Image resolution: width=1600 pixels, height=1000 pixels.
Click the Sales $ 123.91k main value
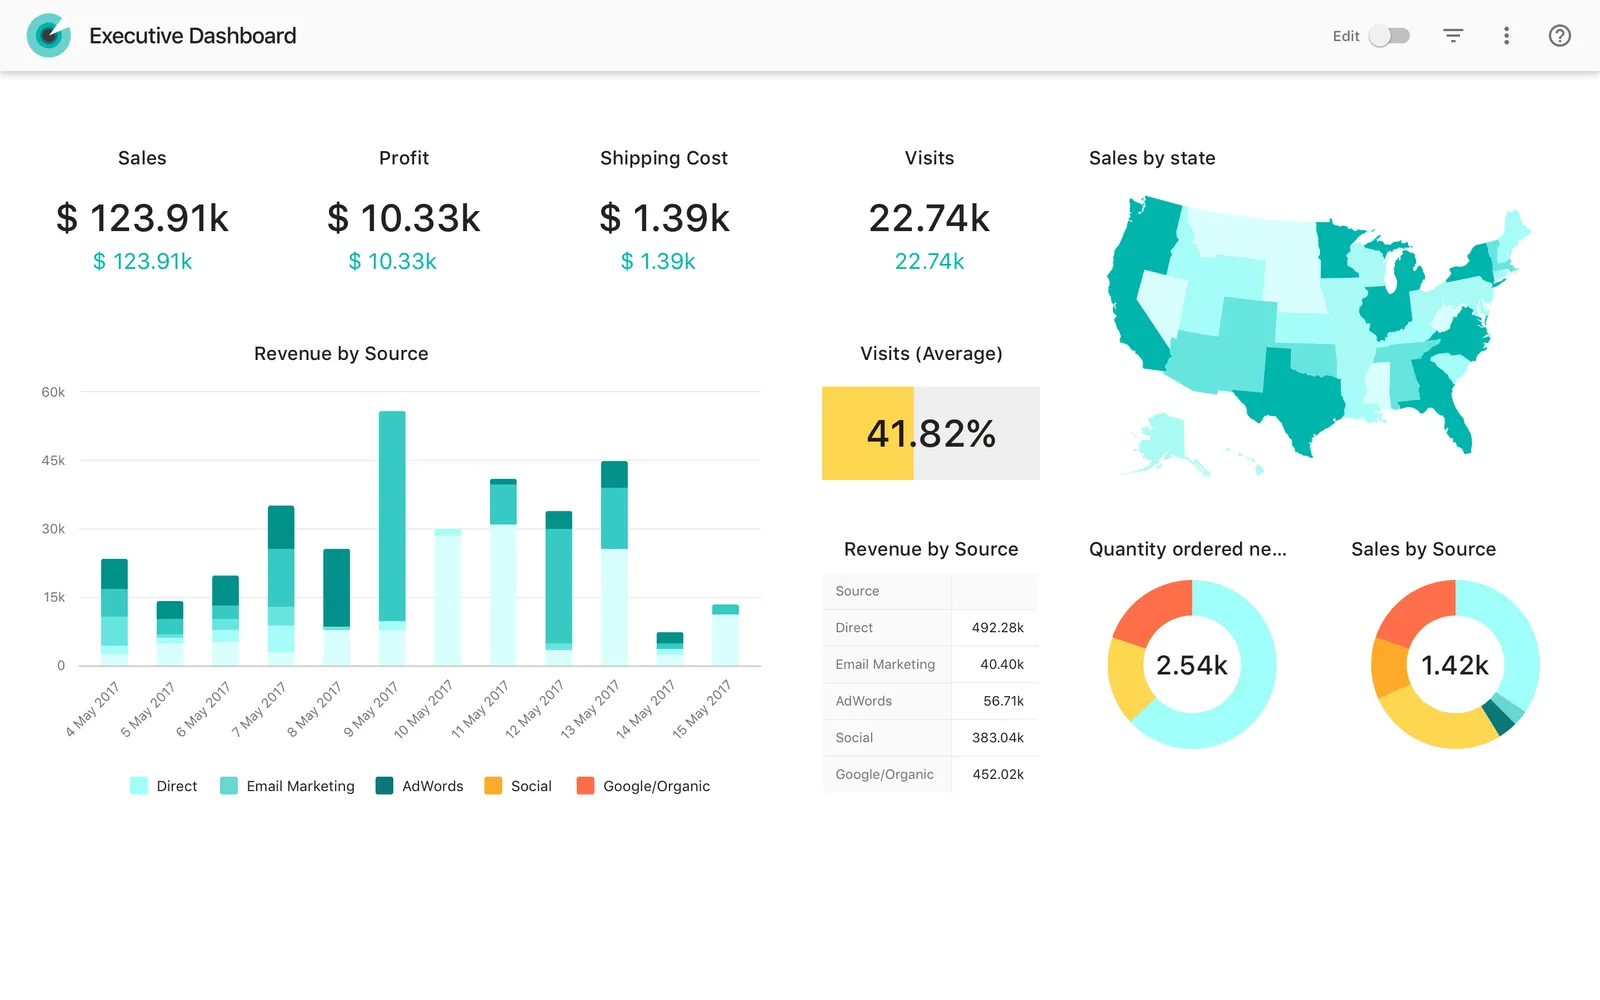pyautogui.click(x=142, y=218)
